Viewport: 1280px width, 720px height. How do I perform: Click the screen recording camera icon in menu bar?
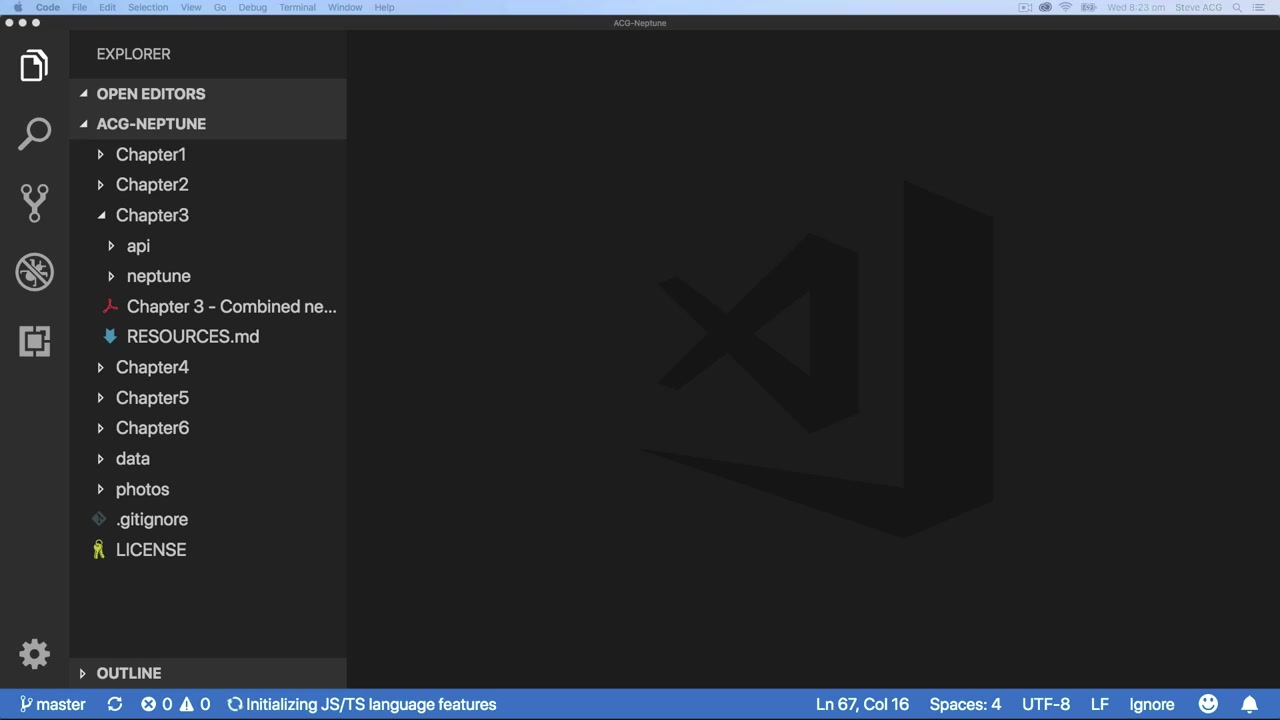[1025, 7]
